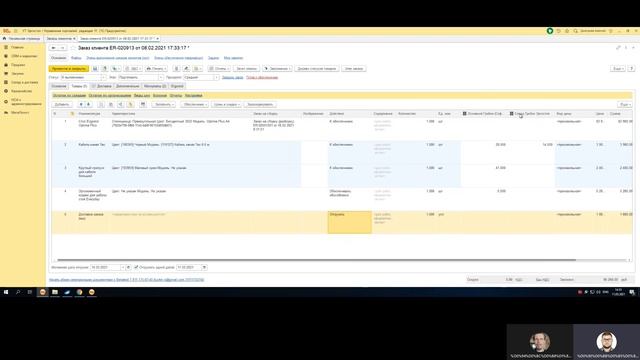Click the post document icon next to save
The height and width of the screenshot is (360, 640).
104,69
